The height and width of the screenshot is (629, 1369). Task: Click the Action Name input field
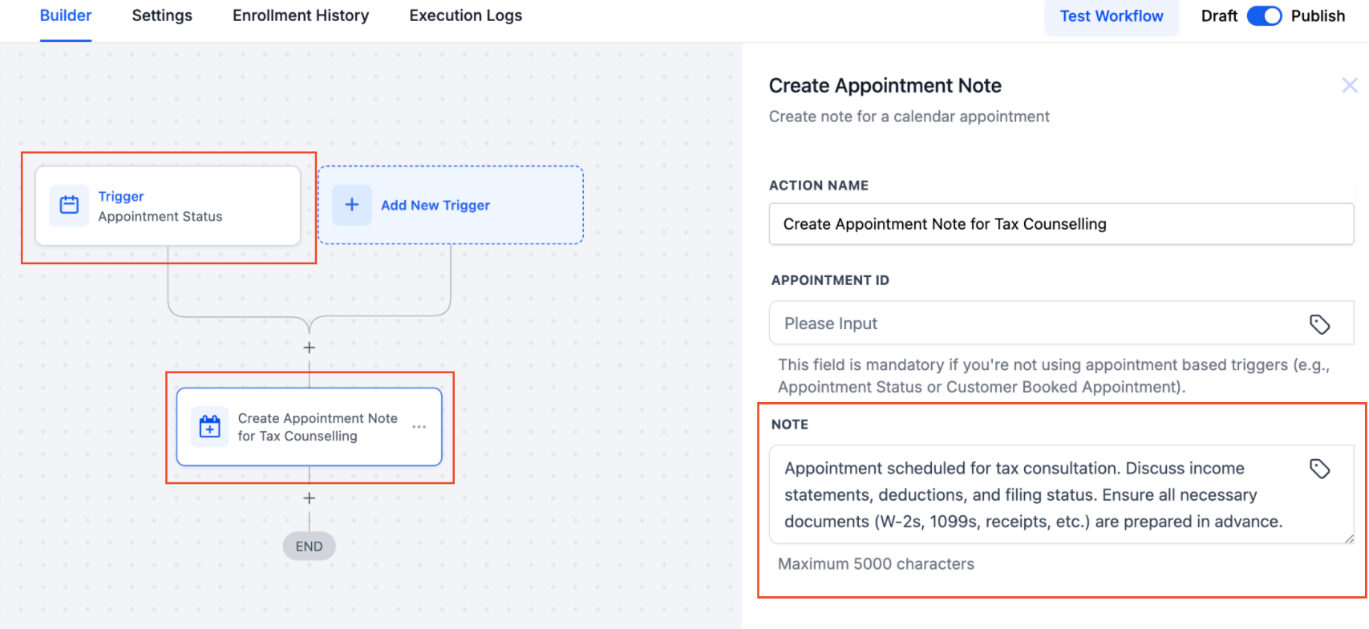pyautogui.click(x=1060, y=224)
